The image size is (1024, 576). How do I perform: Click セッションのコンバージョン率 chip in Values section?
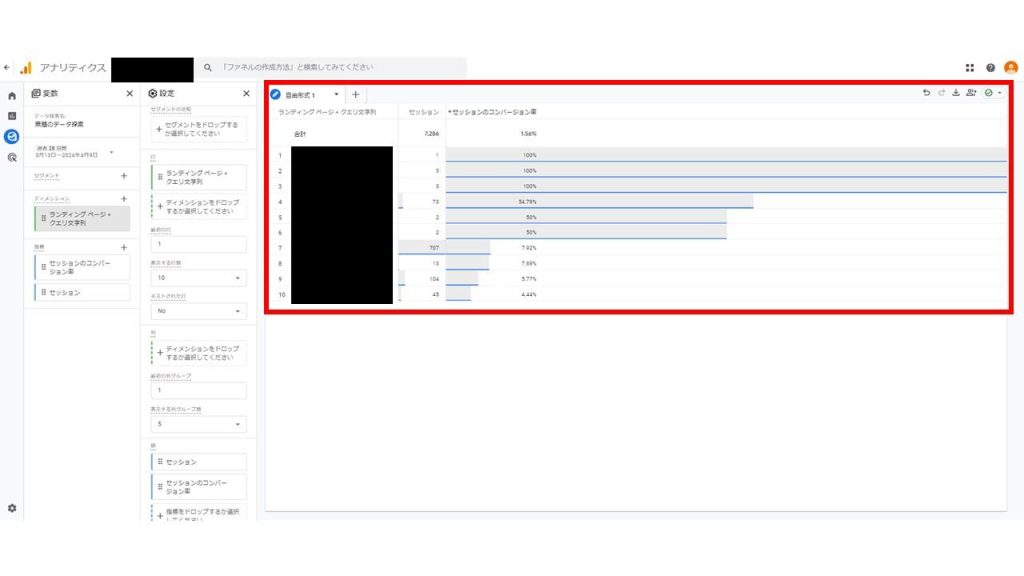pos(199,487)
